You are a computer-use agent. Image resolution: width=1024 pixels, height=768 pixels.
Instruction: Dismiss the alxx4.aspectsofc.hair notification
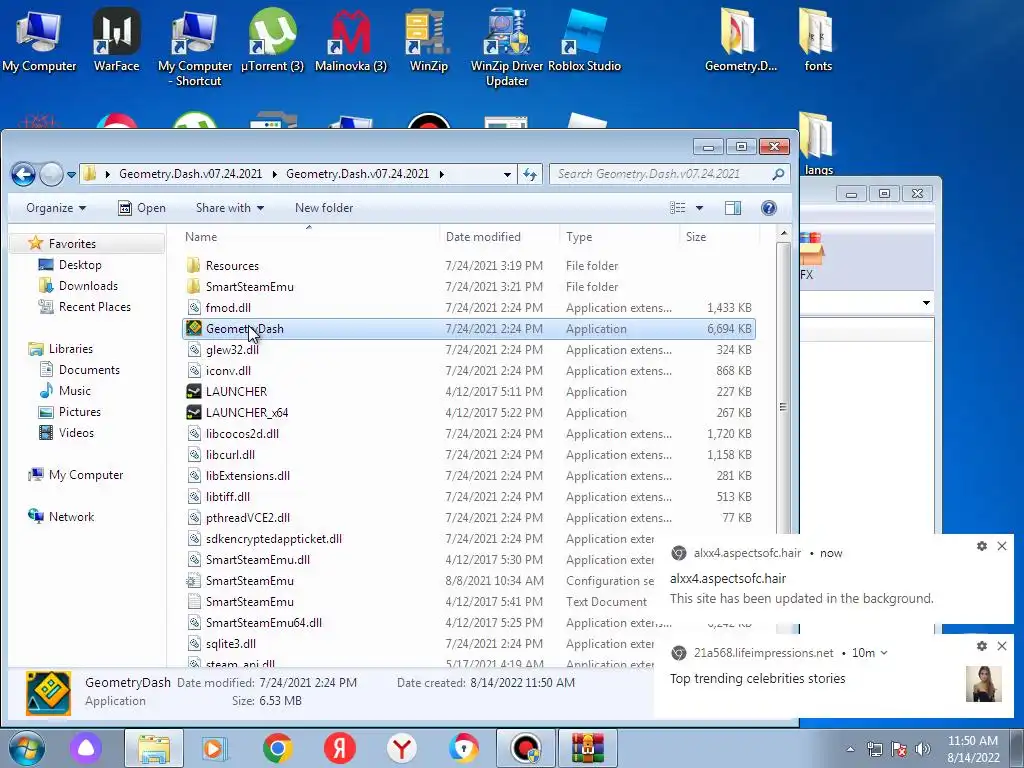pos(1002,546)
